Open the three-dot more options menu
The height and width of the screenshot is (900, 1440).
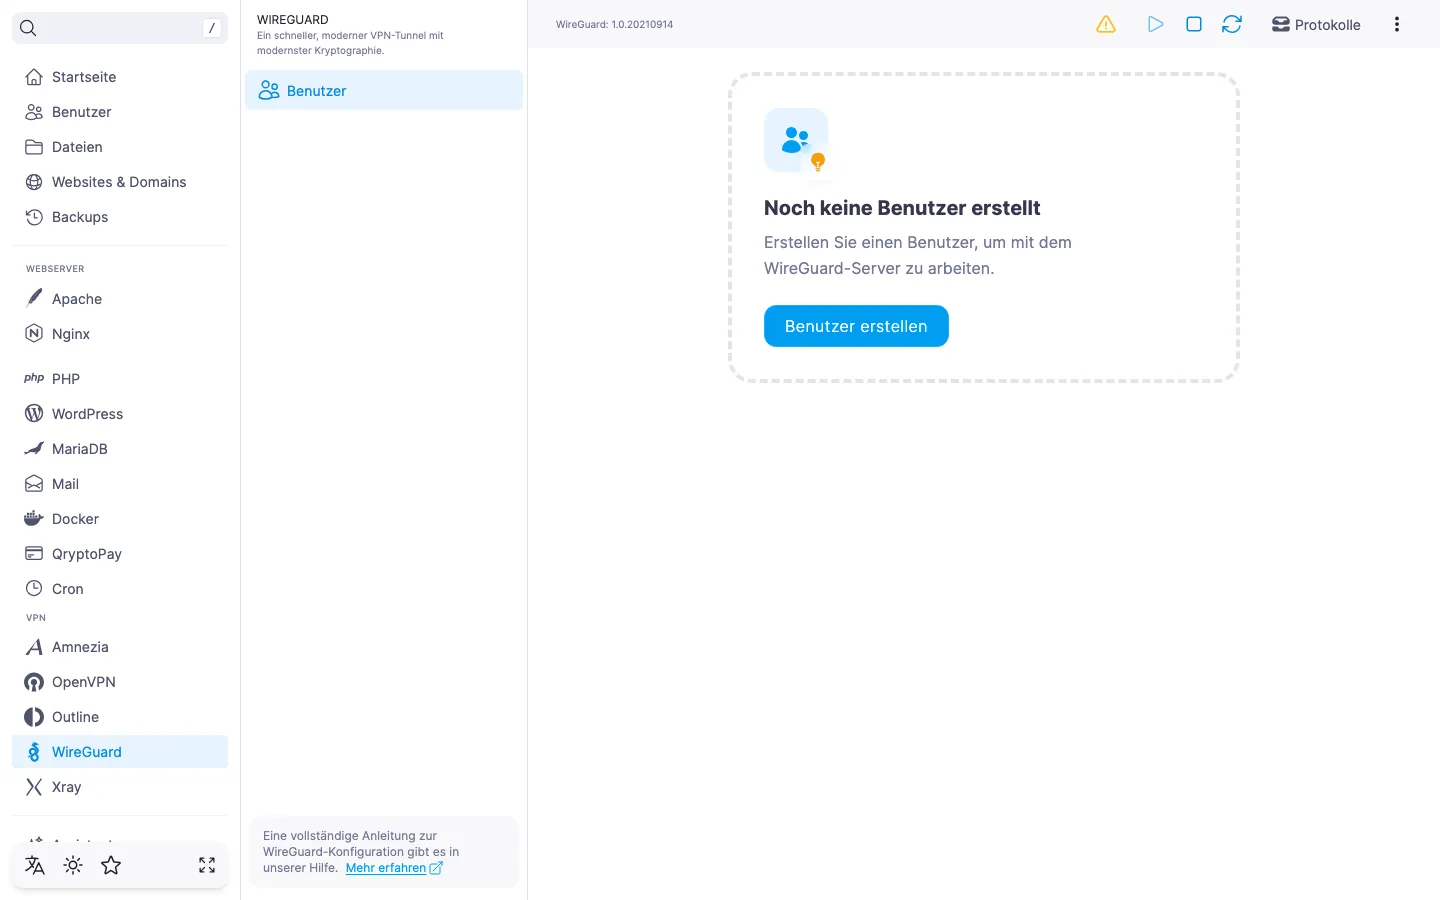1397,24
